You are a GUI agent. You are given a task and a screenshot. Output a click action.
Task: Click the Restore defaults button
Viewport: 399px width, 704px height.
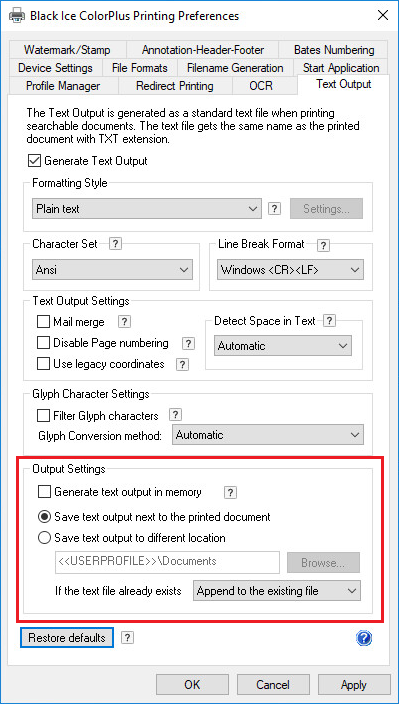tap(67, 638)
